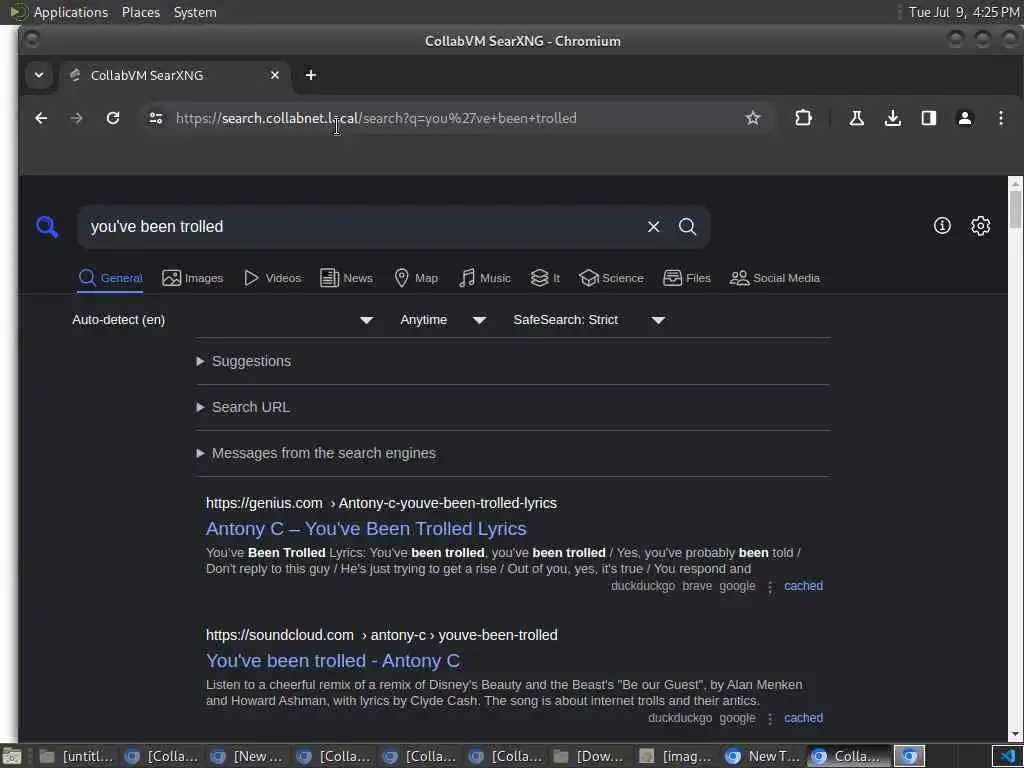
Task: Switch to Music category
Action: click(x=485, y=278)
